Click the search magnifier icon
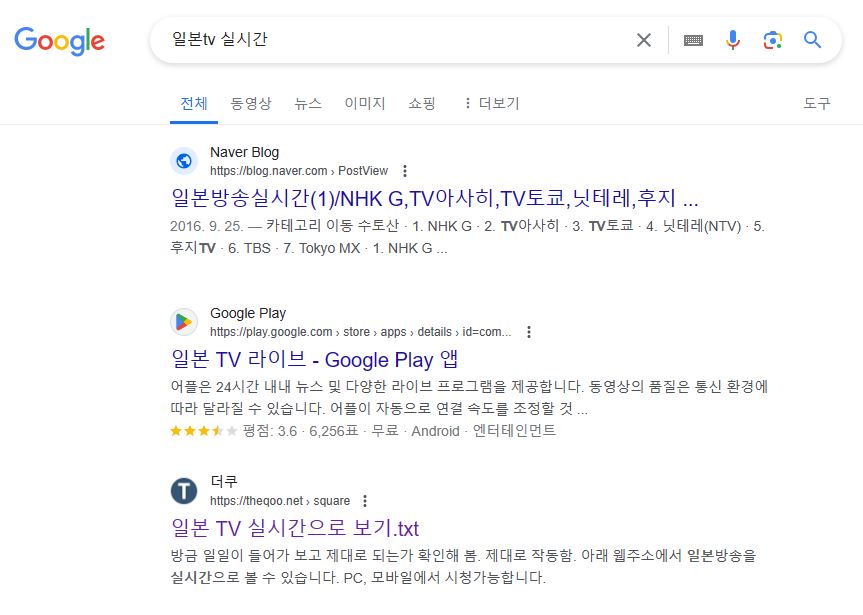Screen dimensions: 863x615 [811, 40]
